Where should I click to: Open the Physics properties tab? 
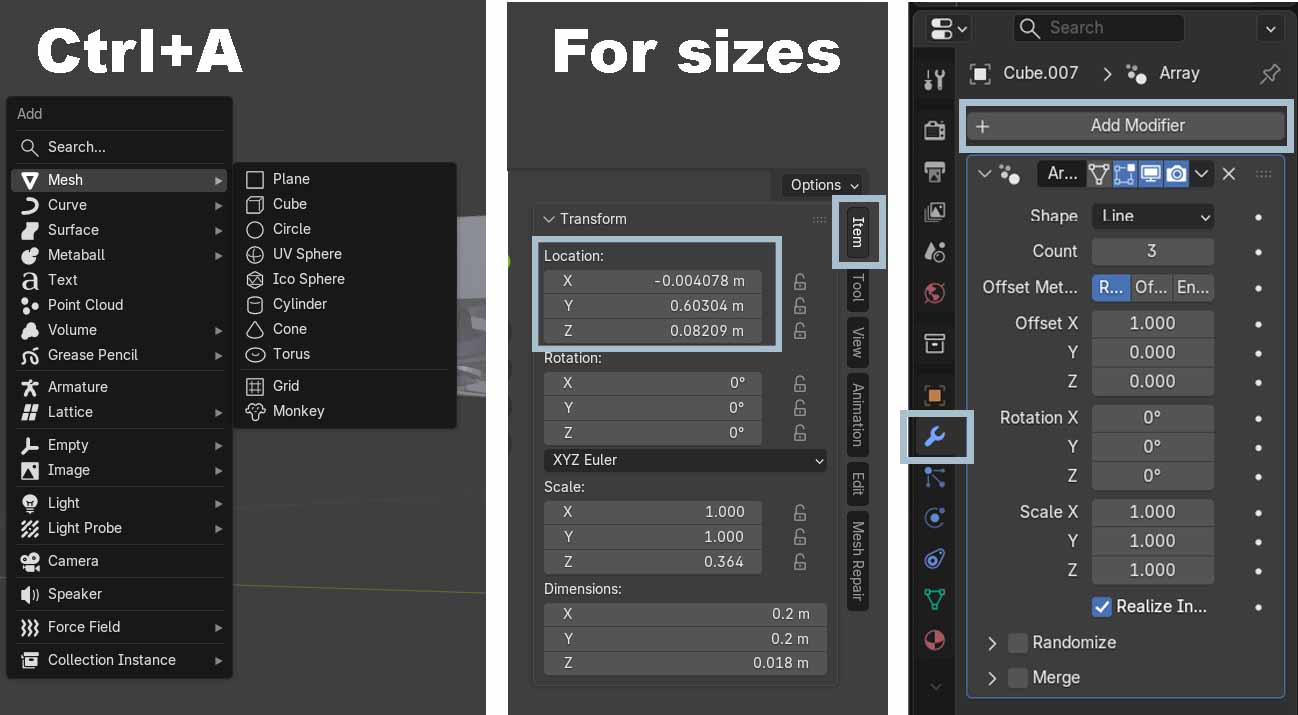click(x=935, y=518)
